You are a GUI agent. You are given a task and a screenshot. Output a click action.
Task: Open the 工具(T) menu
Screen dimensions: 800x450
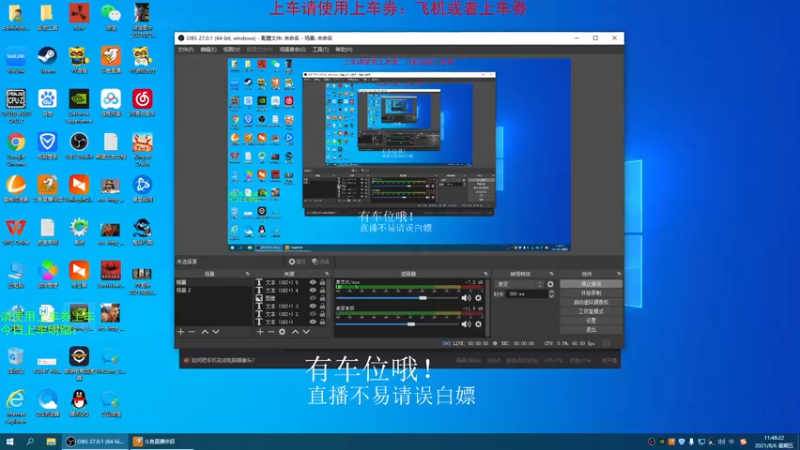pyautogui.click(x=320, y=49)
